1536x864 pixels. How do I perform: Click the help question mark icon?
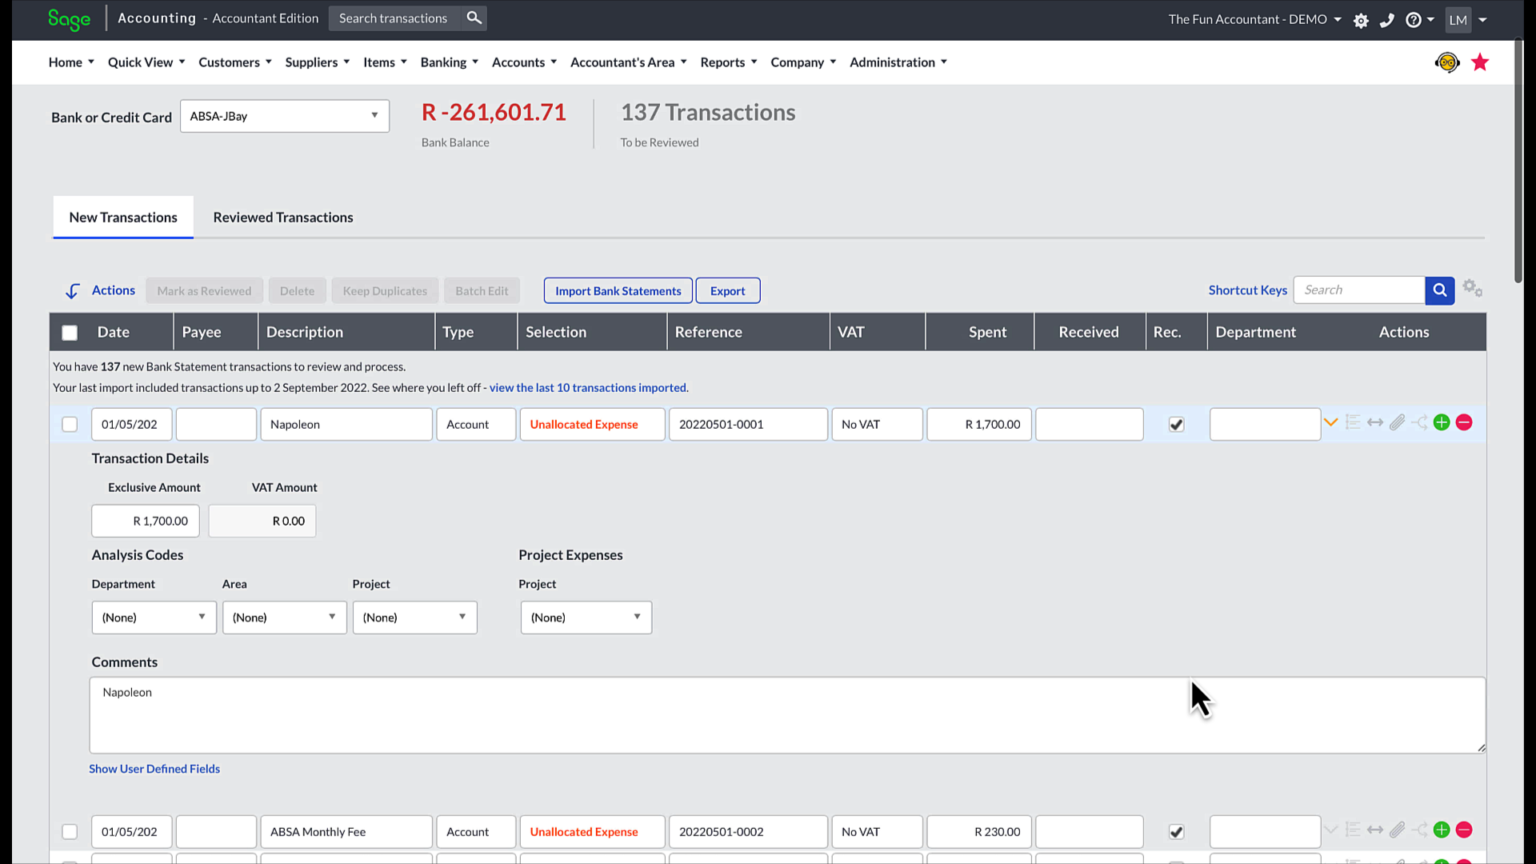pyautogui.click(x=1413, y=19)
